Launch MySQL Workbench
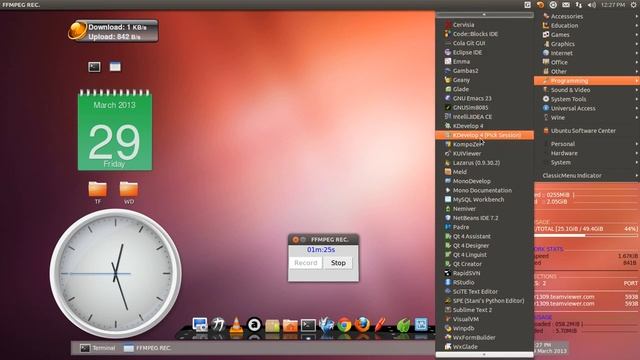The image size is (640, 360). point(484,200)
